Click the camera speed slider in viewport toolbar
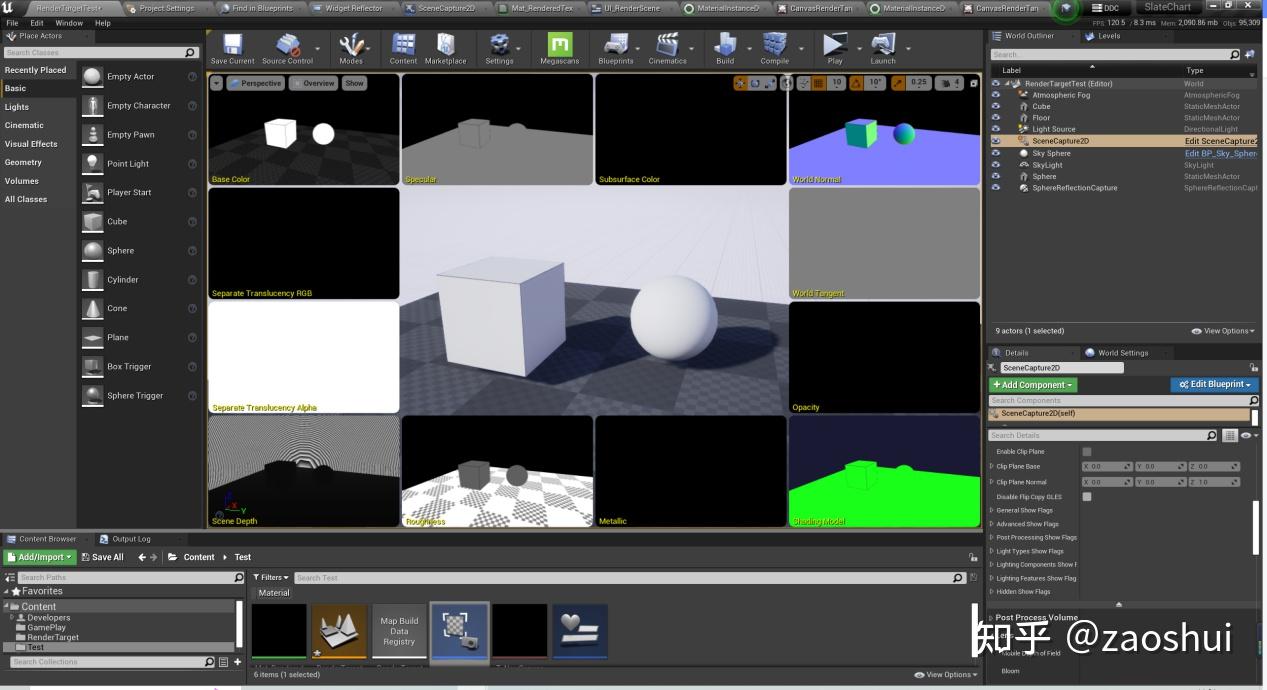The image size is (1267, 690). (948, 83)
